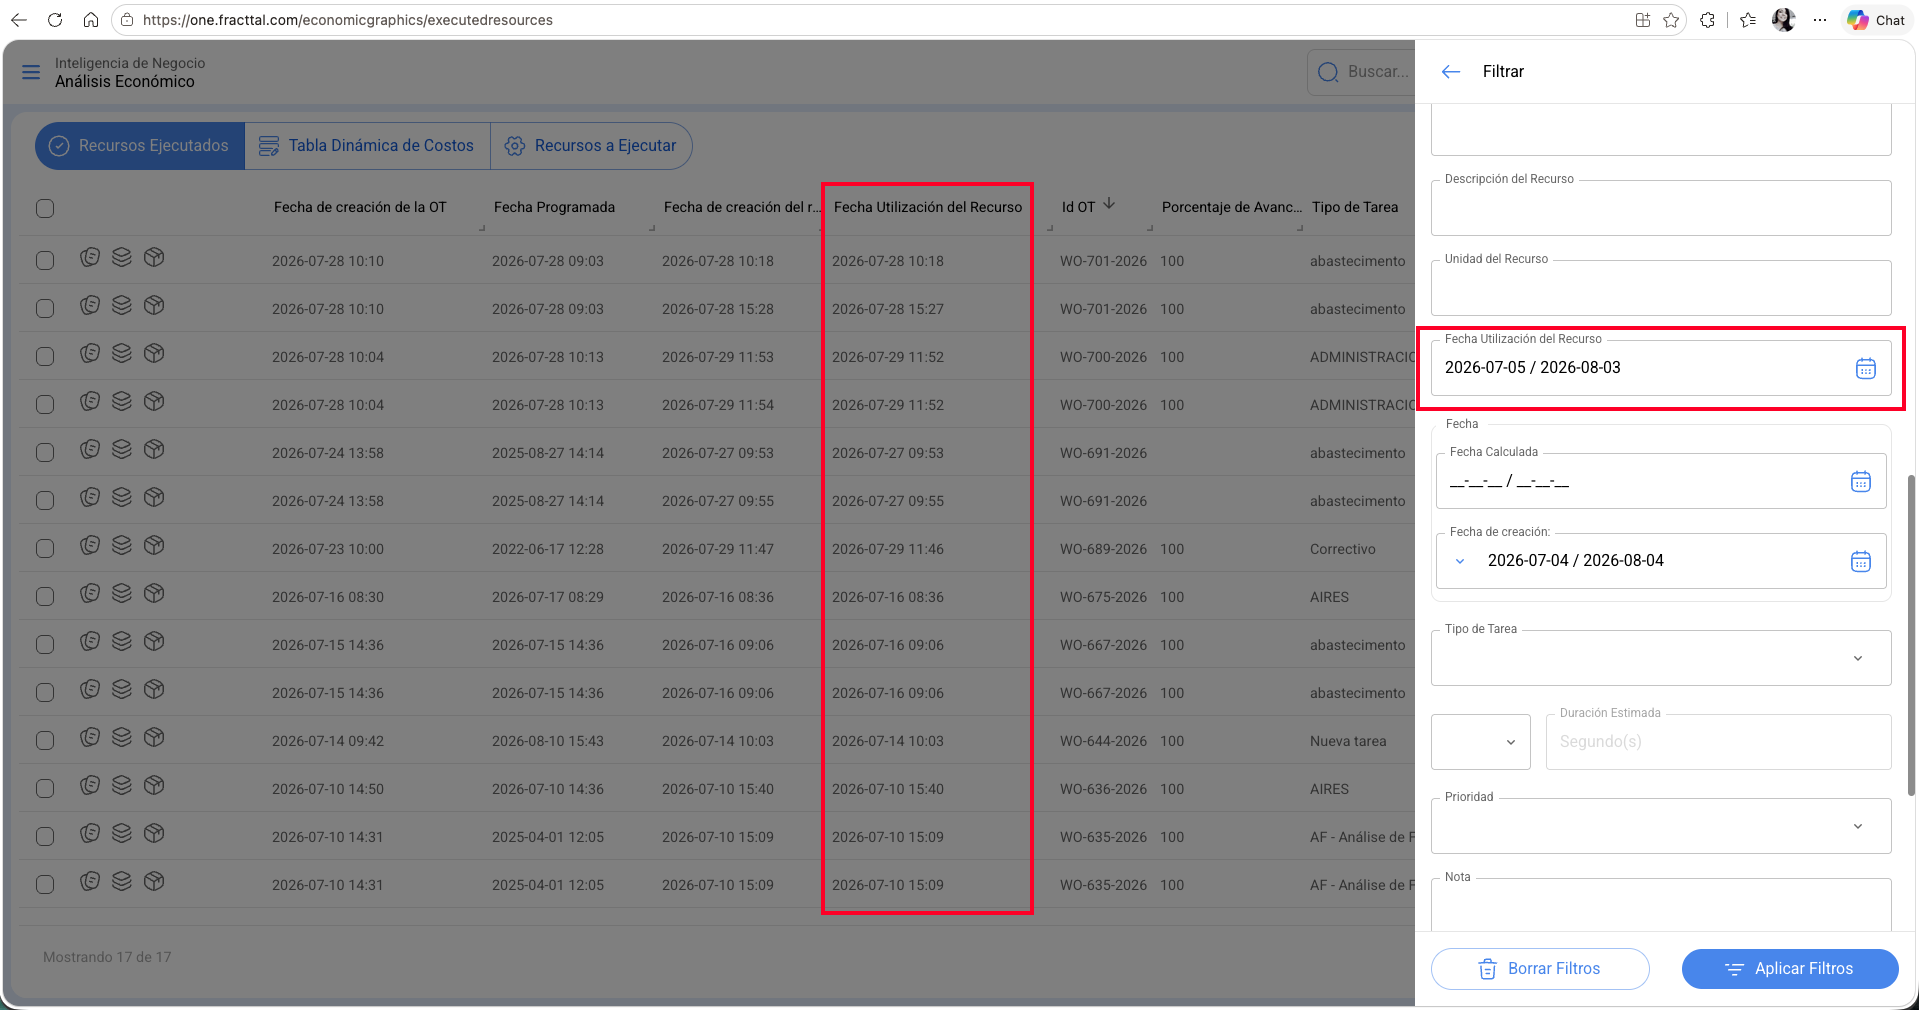This screenshot has width=1919, height=1010.
Task: Click Aplicar Filtros button
Action: 1790,969
